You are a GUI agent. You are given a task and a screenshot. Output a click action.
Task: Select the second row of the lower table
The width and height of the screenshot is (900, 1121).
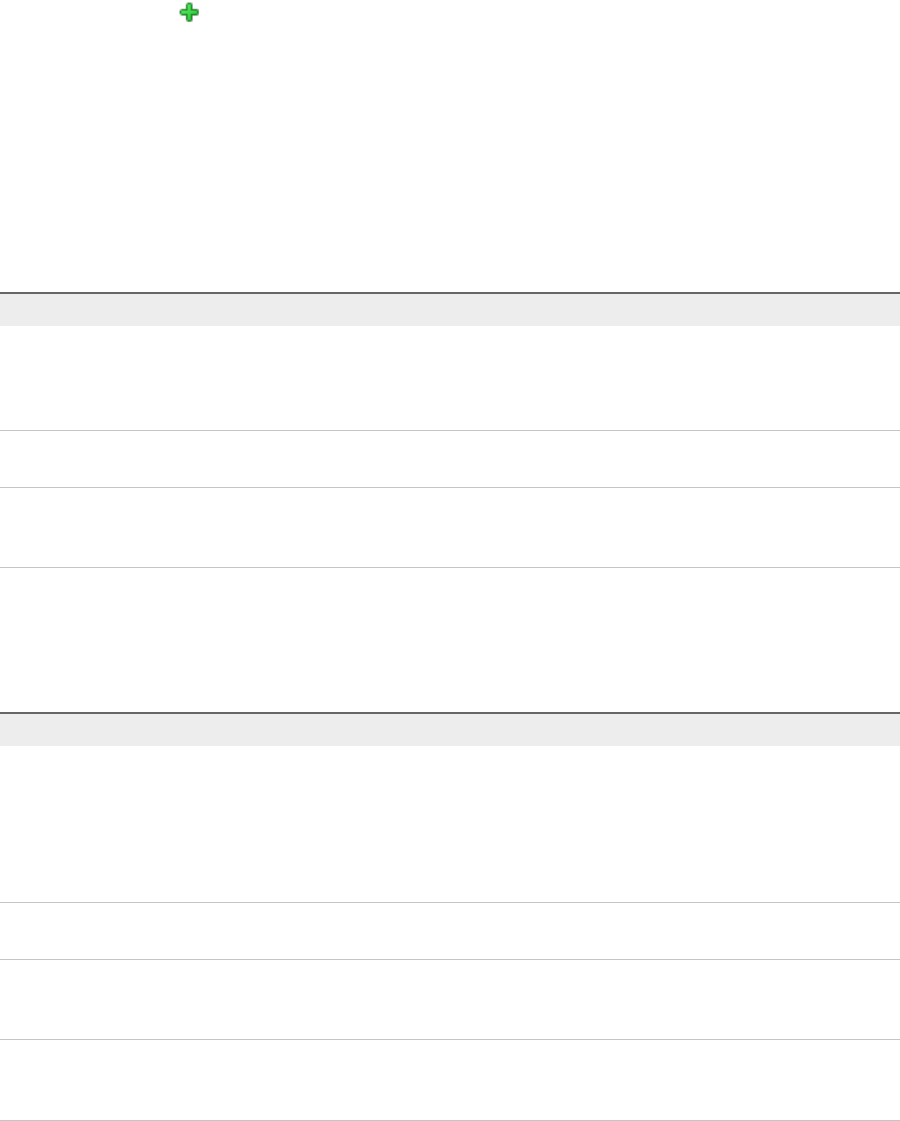click(x=450, y=931)
